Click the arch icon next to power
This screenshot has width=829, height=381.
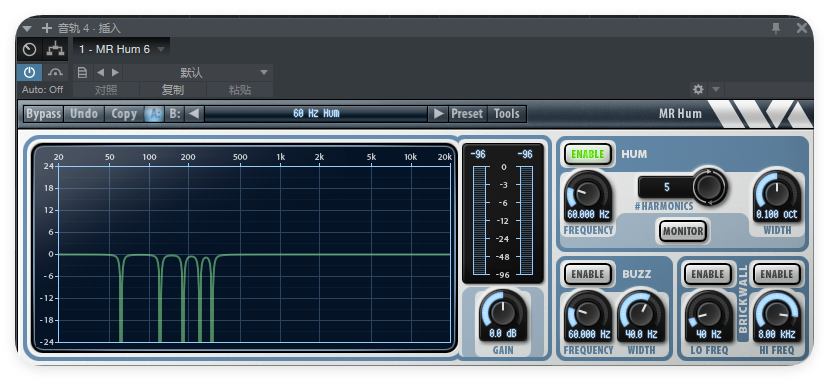click(x=55, y=72)
